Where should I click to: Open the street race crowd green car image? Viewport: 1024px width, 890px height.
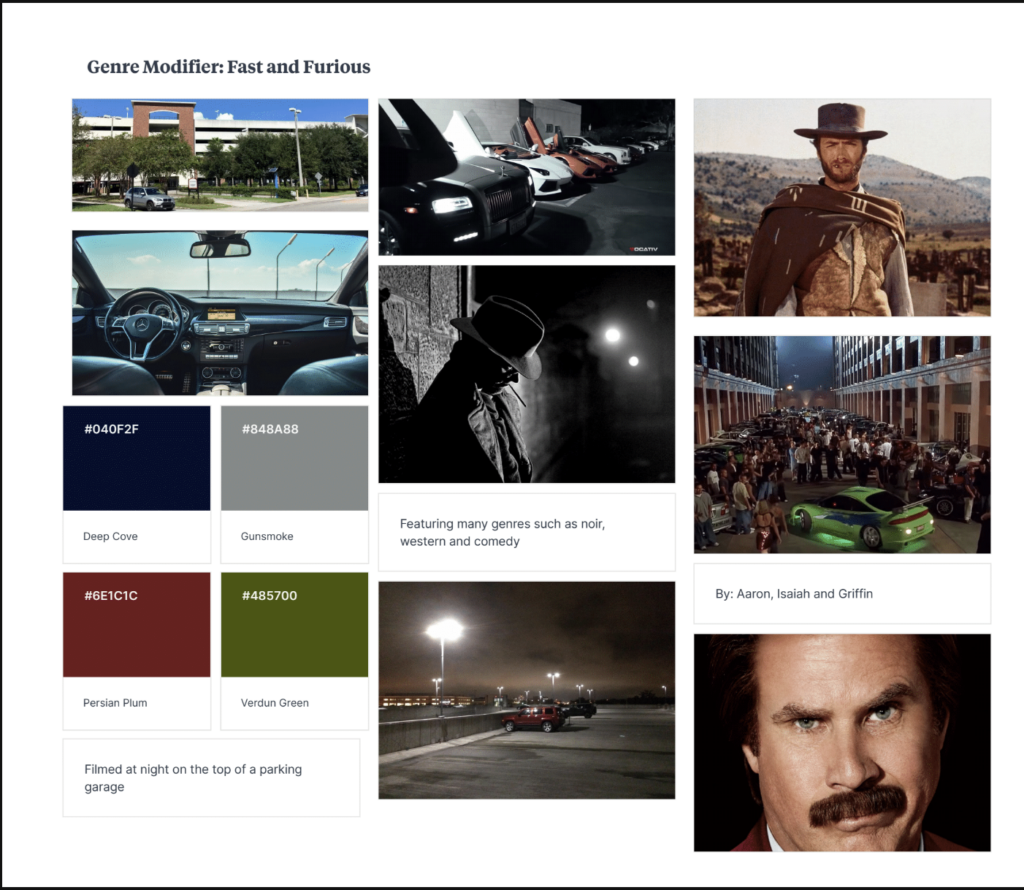842,444
